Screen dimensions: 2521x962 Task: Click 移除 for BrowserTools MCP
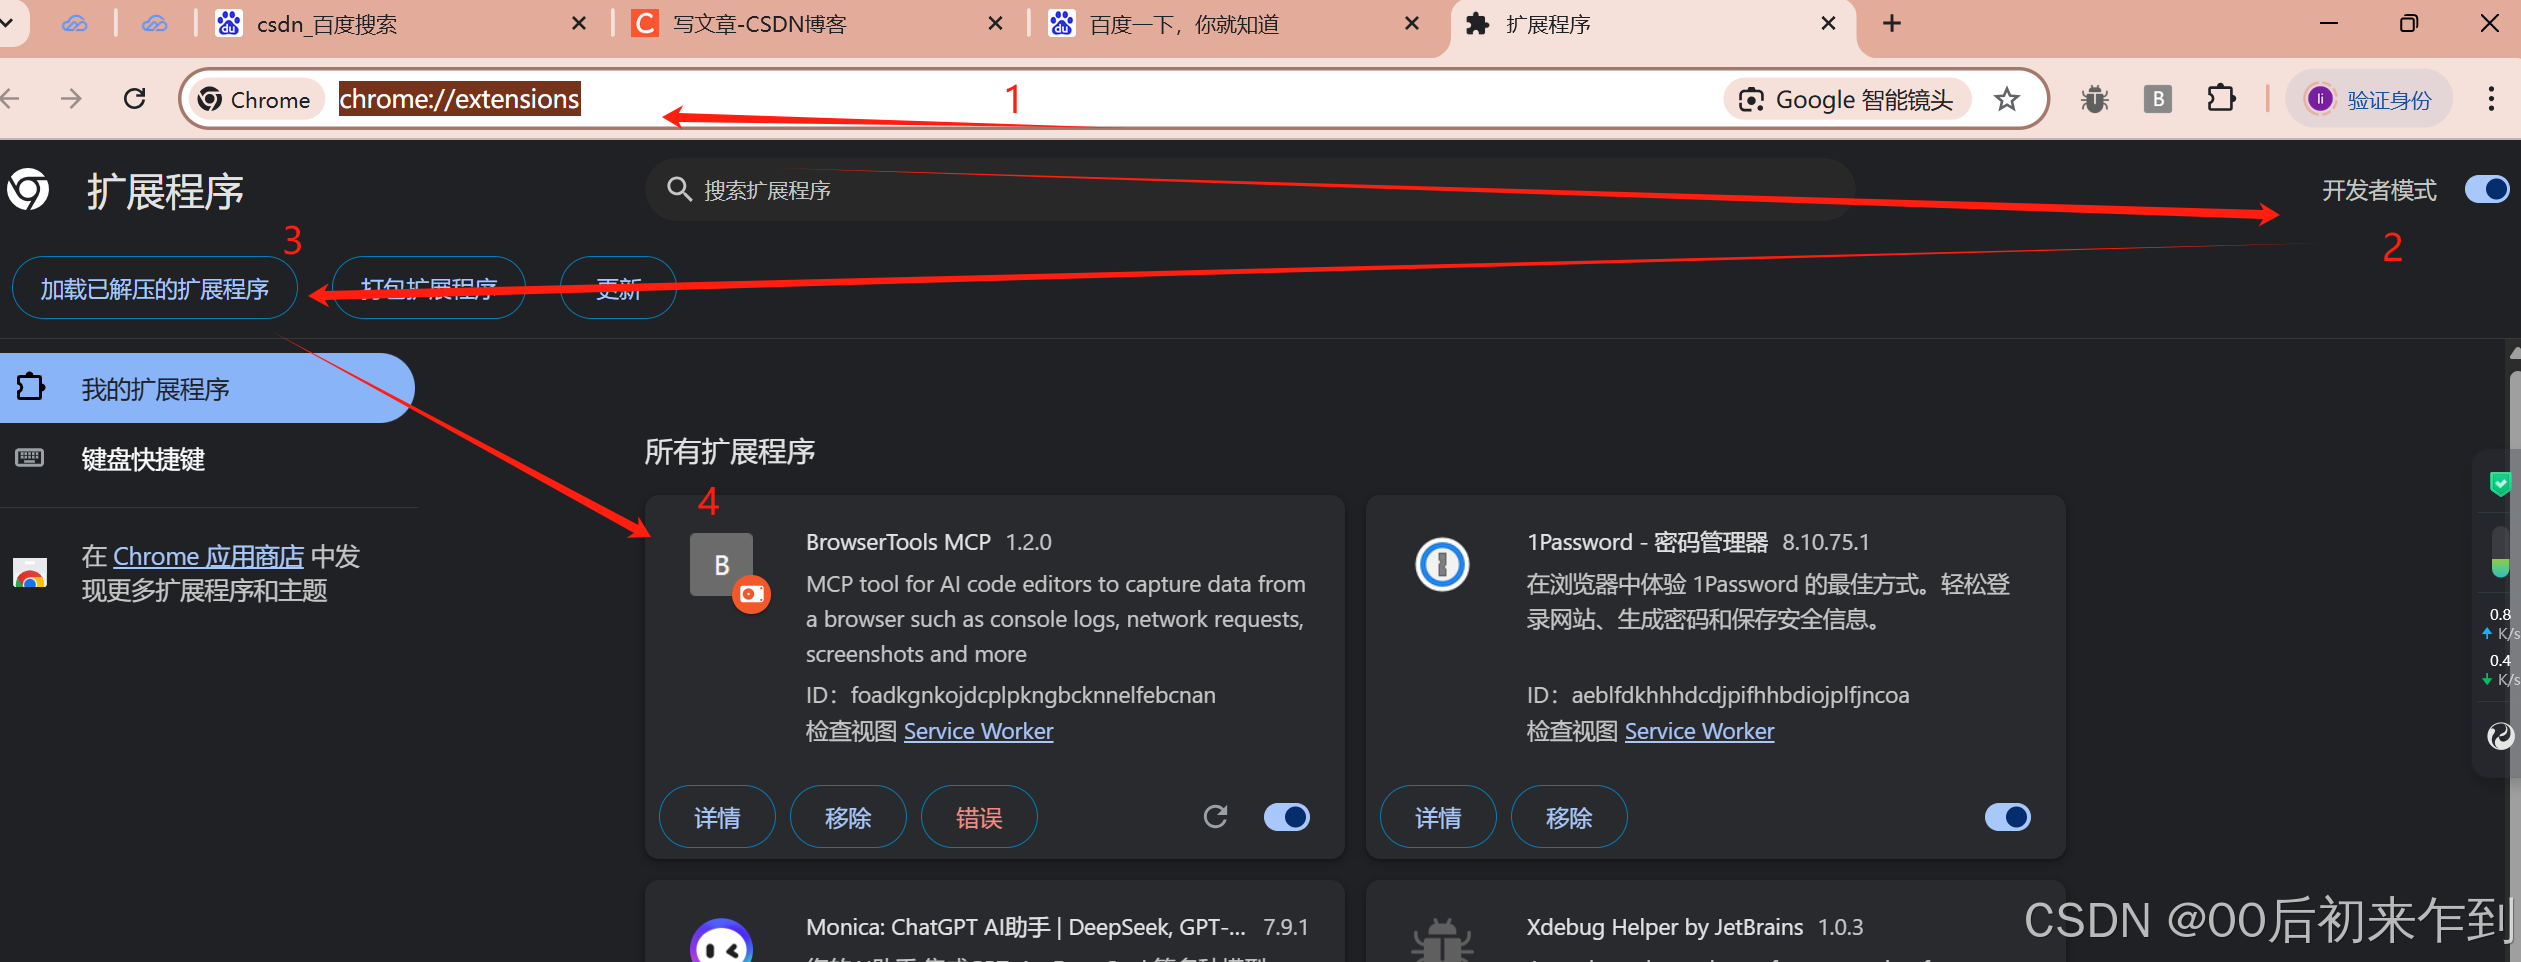848,817
